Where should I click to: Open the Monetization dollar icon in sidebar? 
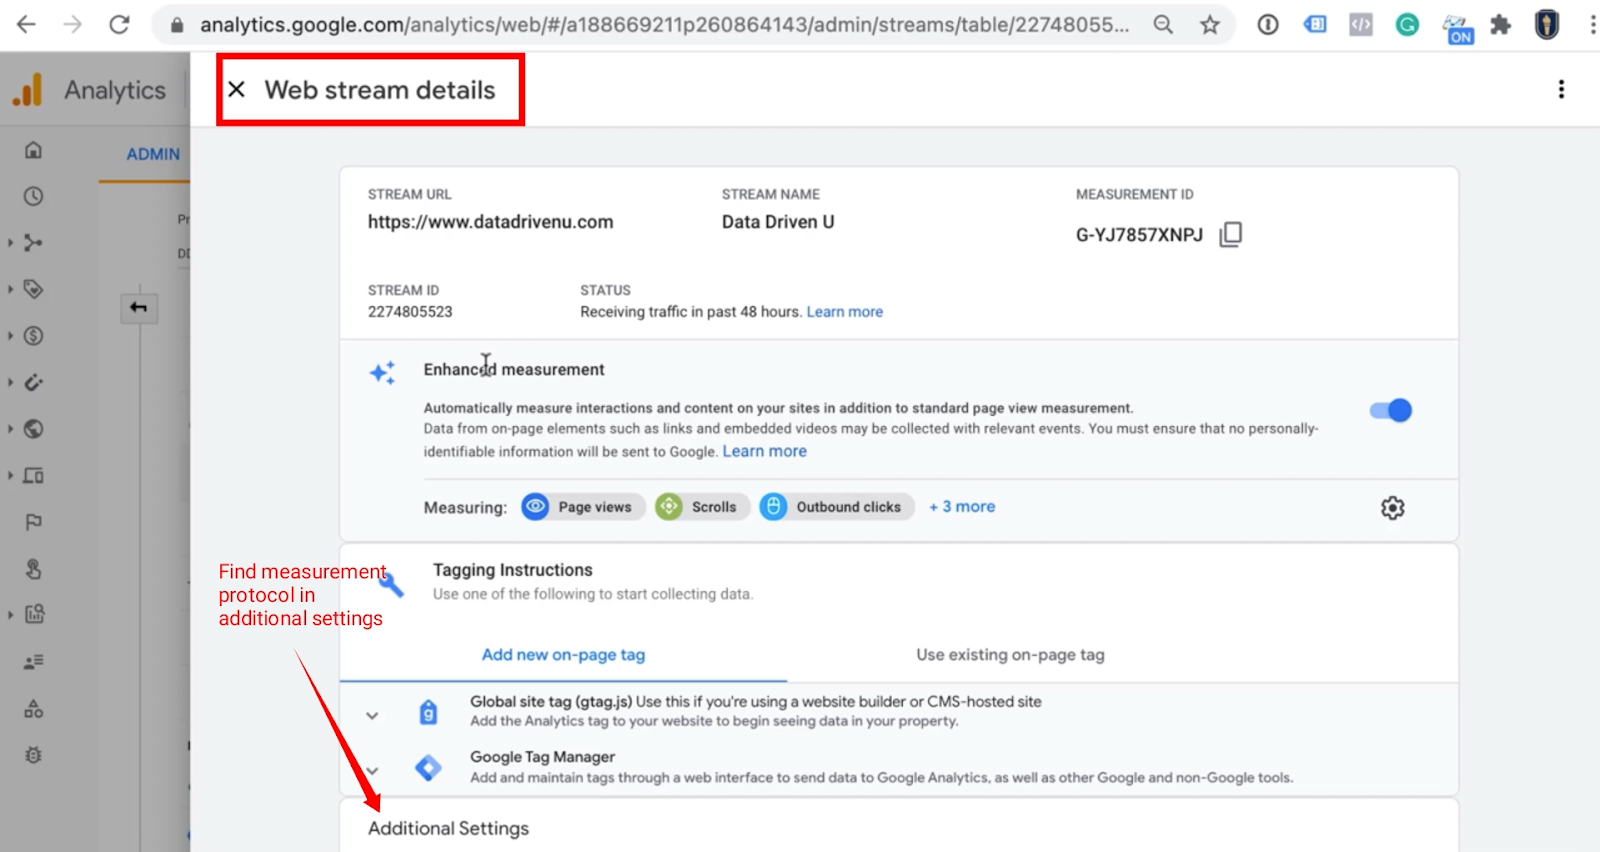point(33,336)
